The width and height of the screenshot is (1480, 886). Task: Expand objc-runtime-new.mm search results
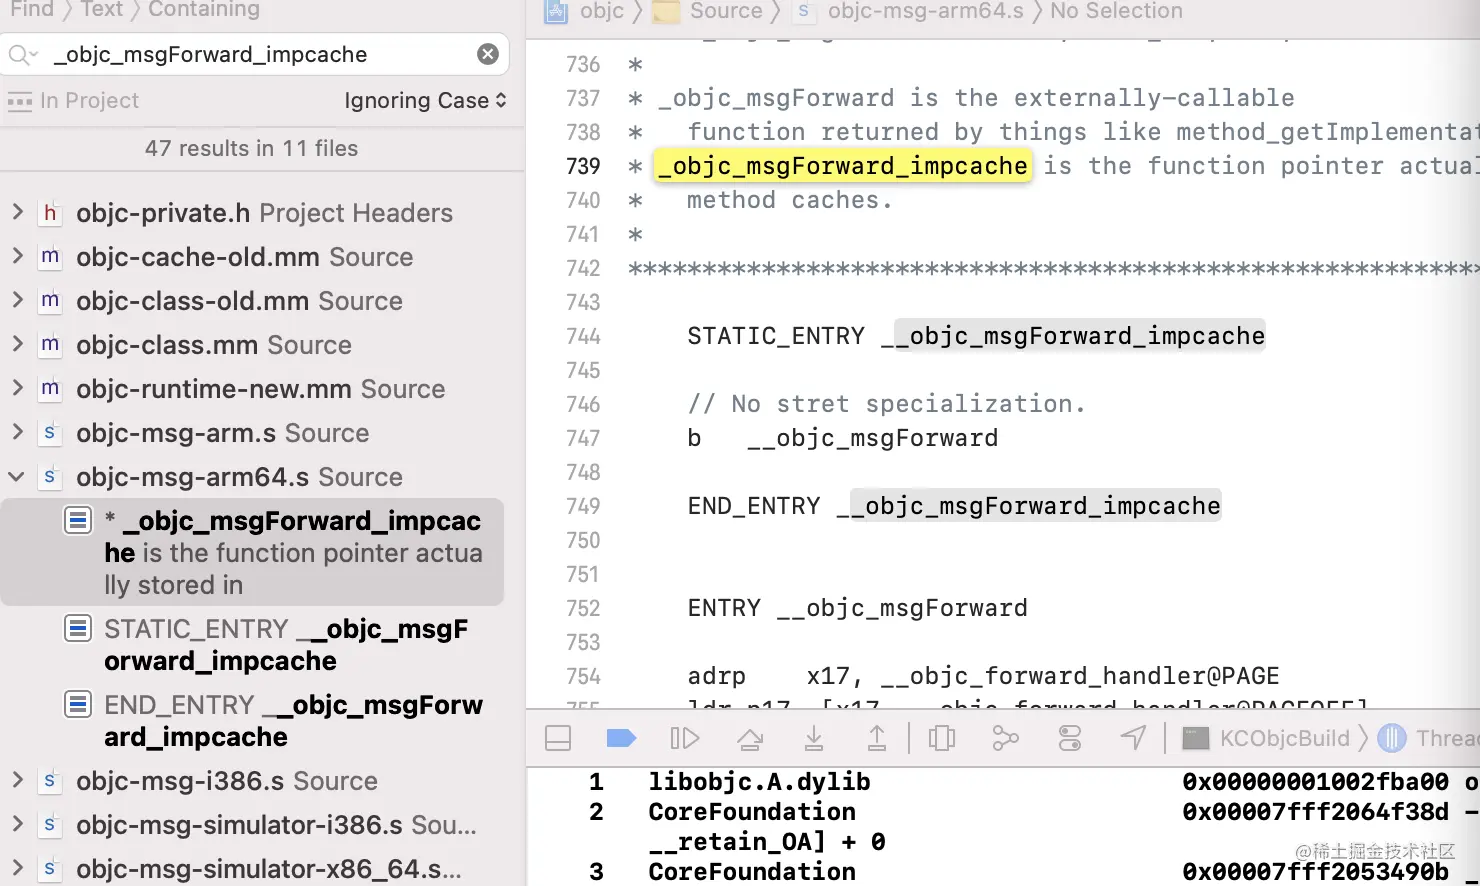17,388
